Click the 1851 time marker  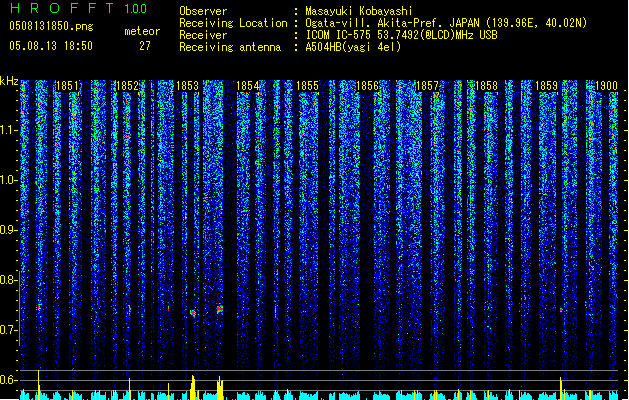[67, 85]
